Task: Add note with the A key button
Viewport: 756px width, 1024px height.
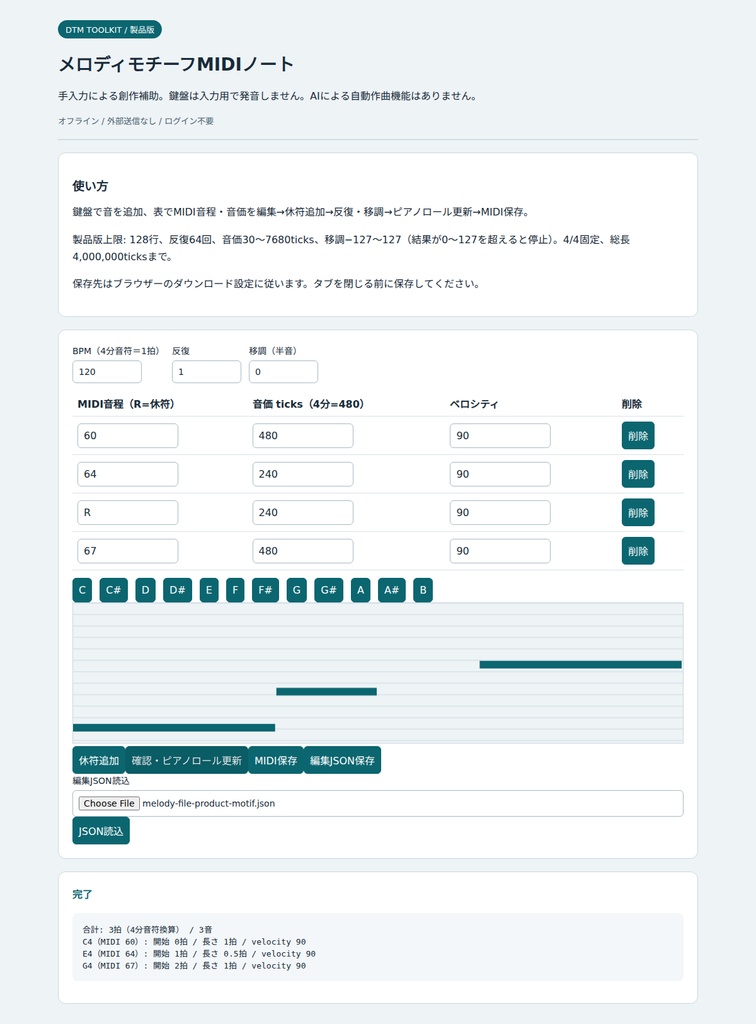Action: [360, 590]
